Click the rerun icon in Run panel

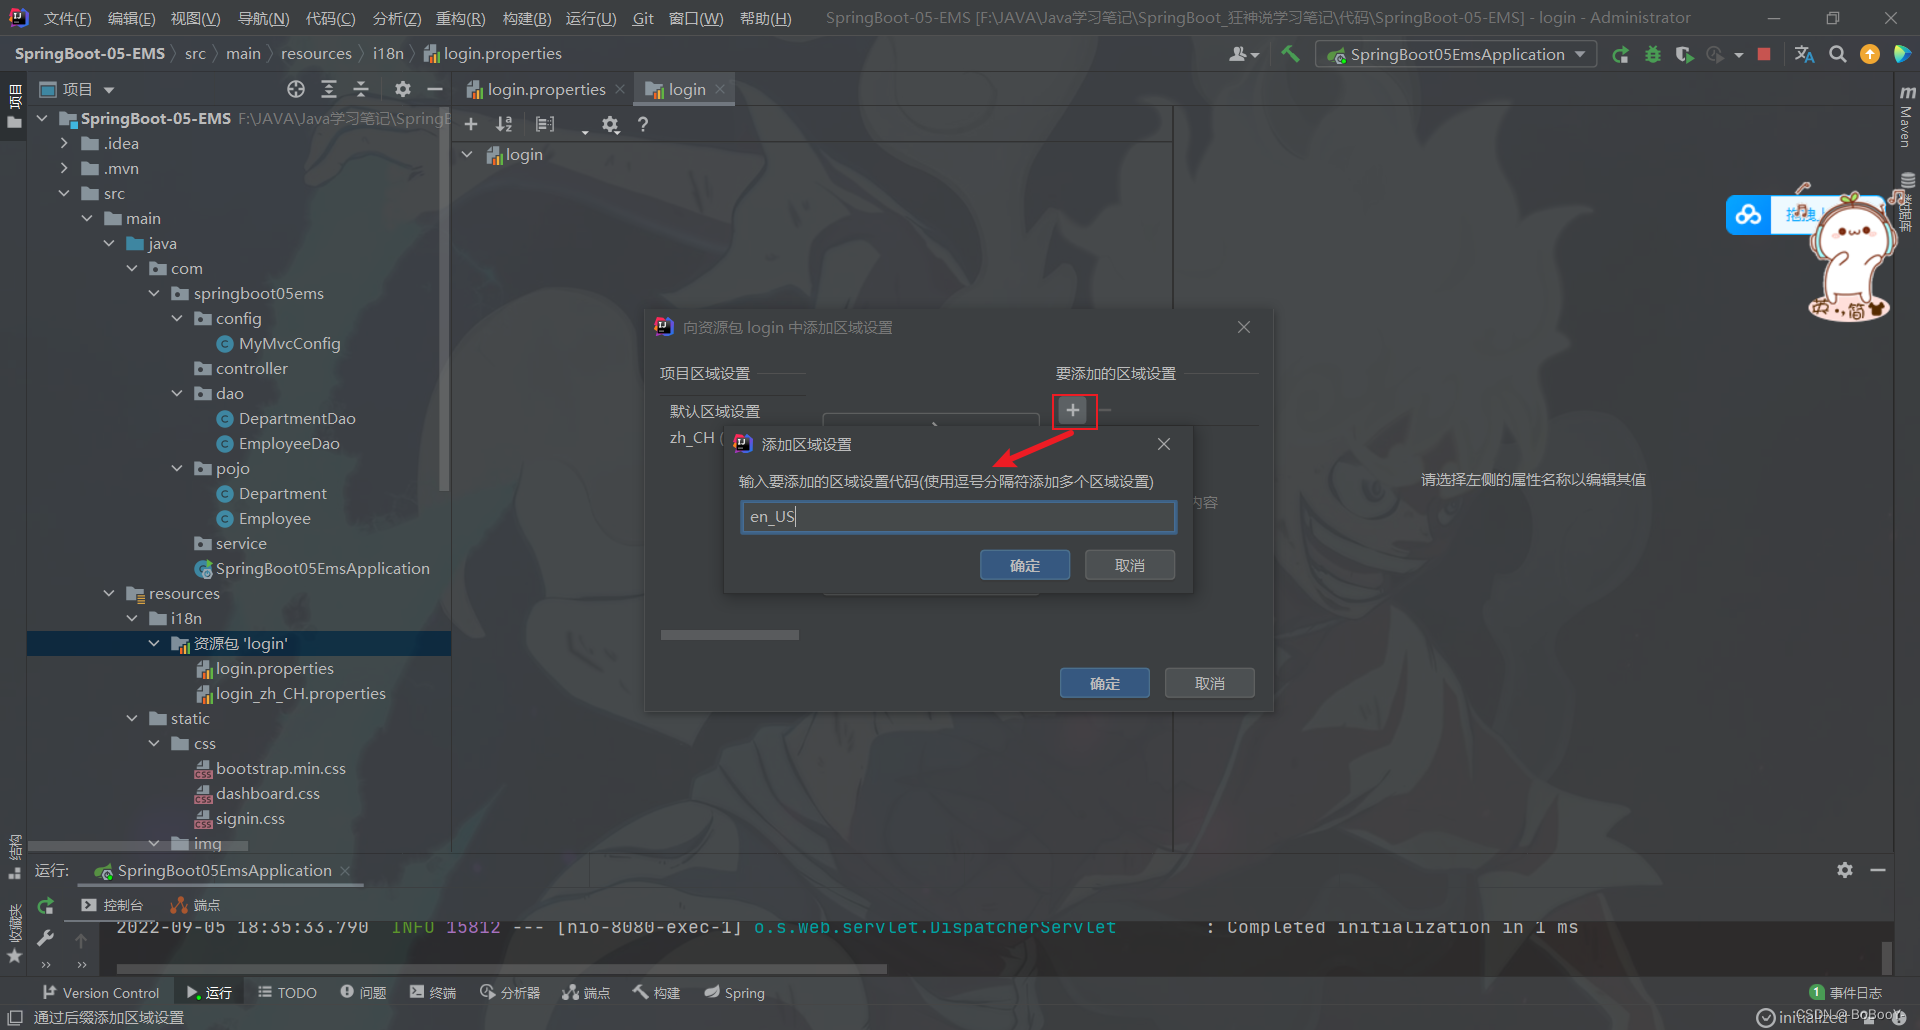coord(45,906)
